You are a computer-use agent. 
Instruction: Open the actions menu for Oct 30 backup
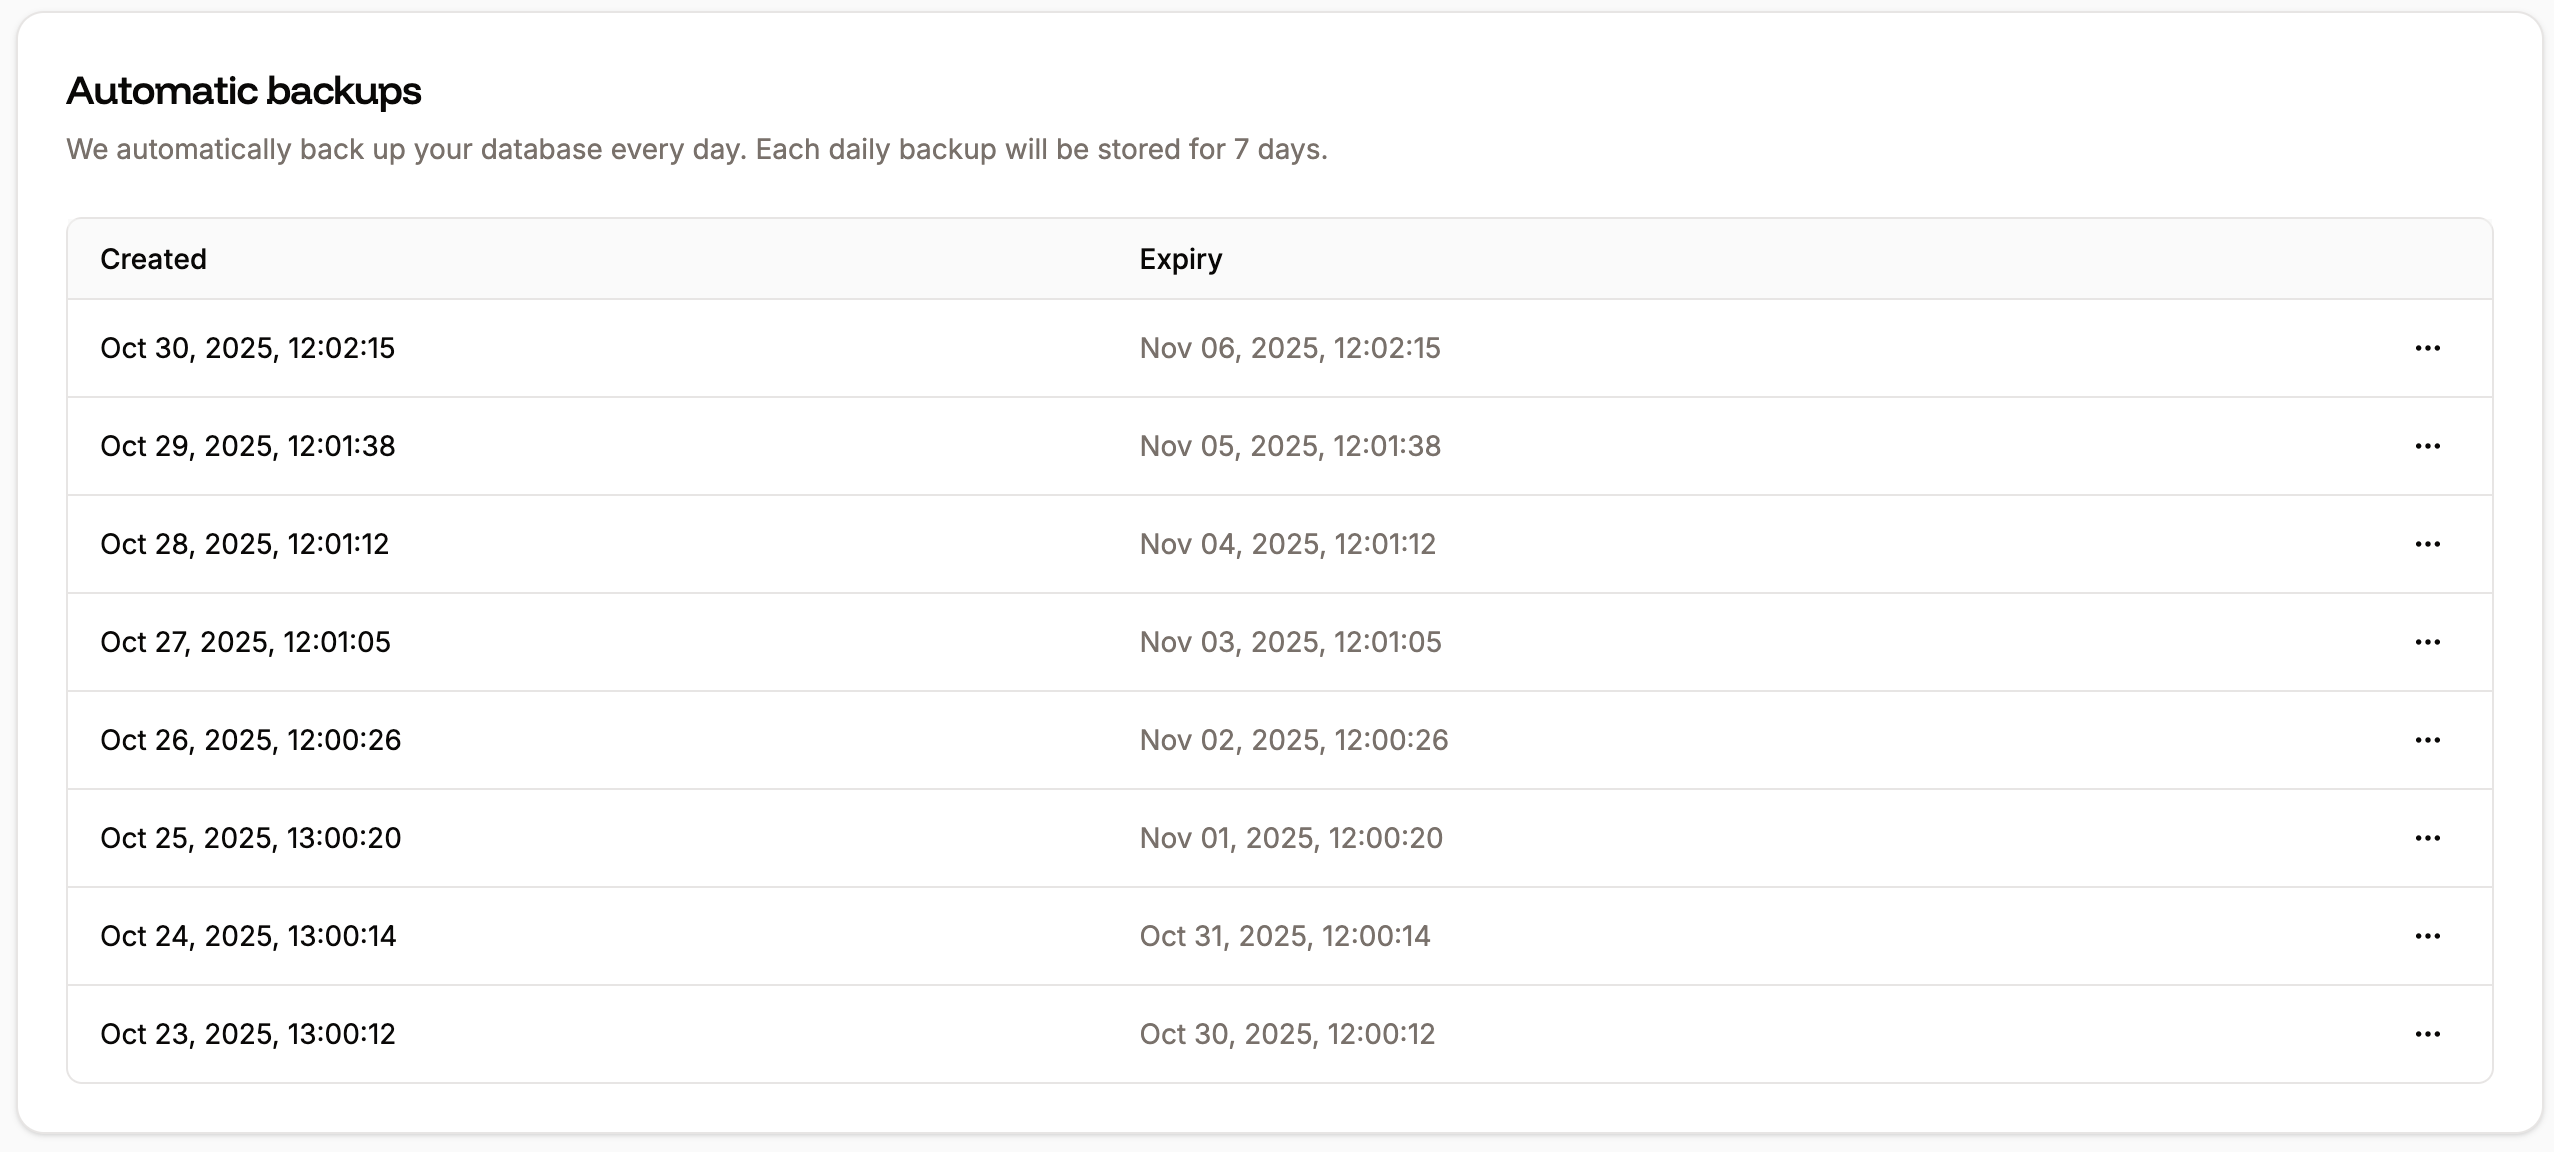[2430, 347]
